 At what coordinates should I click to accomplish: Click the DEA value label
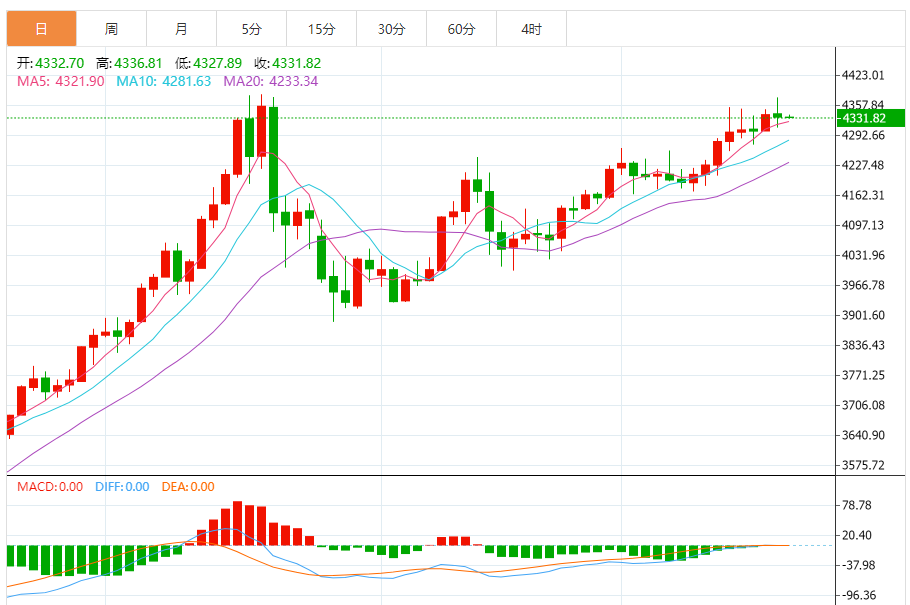click(x=187, y=487)
